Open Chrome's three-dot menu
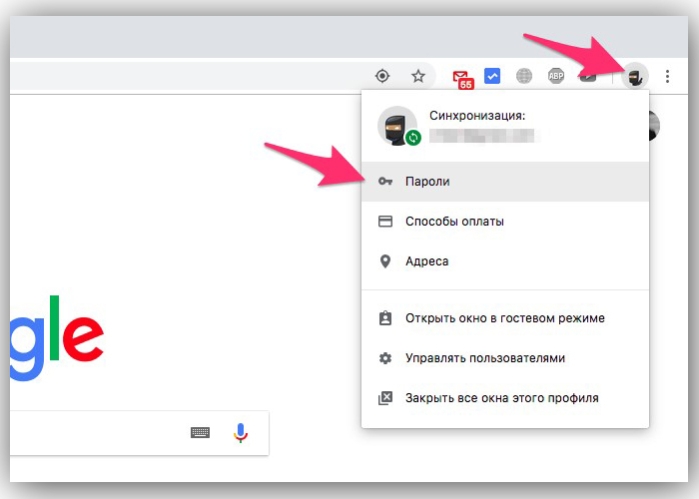The width and height of the screenshot is (699, 499). [x=667, y=76]
